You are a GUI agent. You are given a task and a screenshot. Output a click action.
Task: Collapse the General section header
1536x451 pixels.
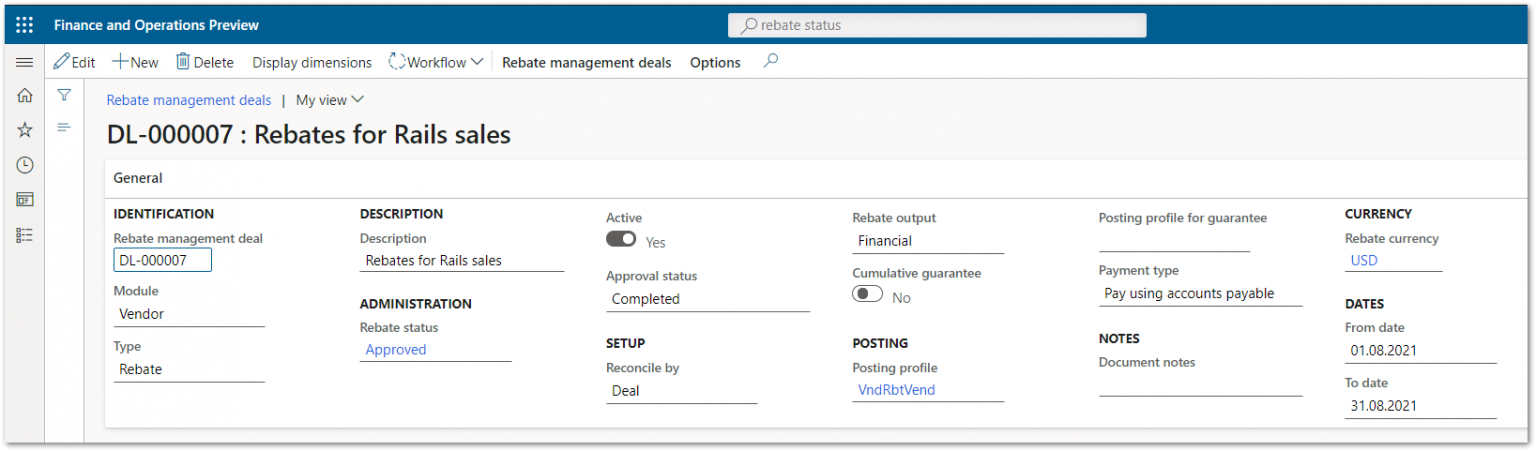click(138, 178)
